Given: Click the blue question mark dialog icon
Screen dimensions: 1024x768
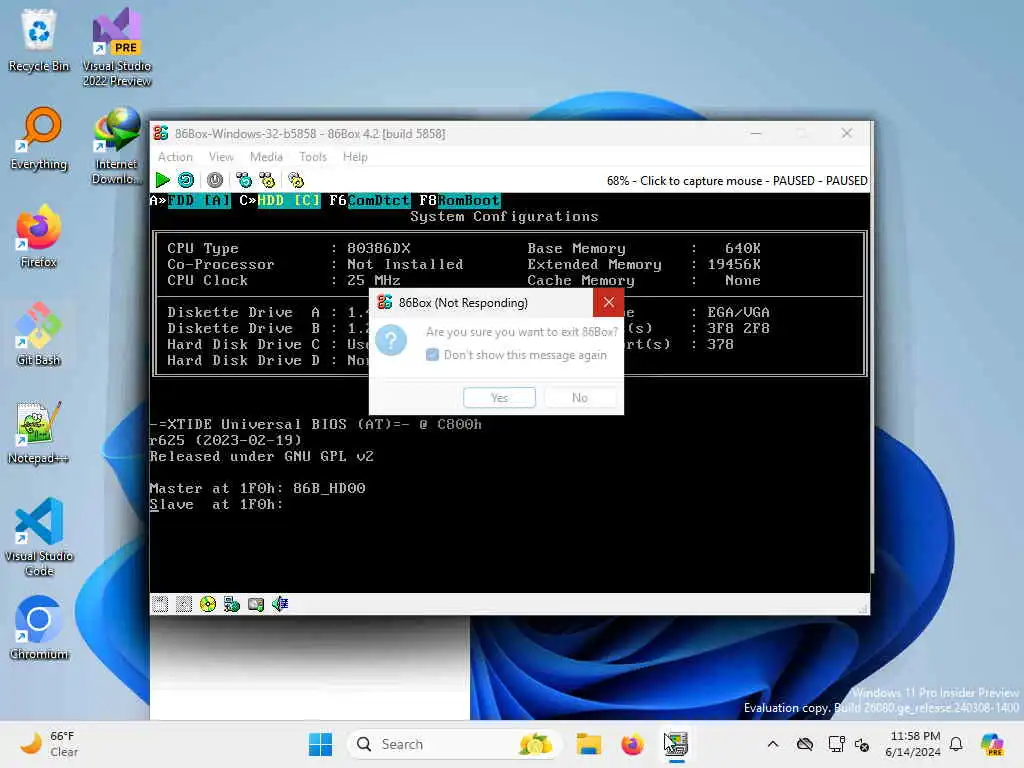Looking at the screenshot, I should pyautogui.click(x=391, y=340).
